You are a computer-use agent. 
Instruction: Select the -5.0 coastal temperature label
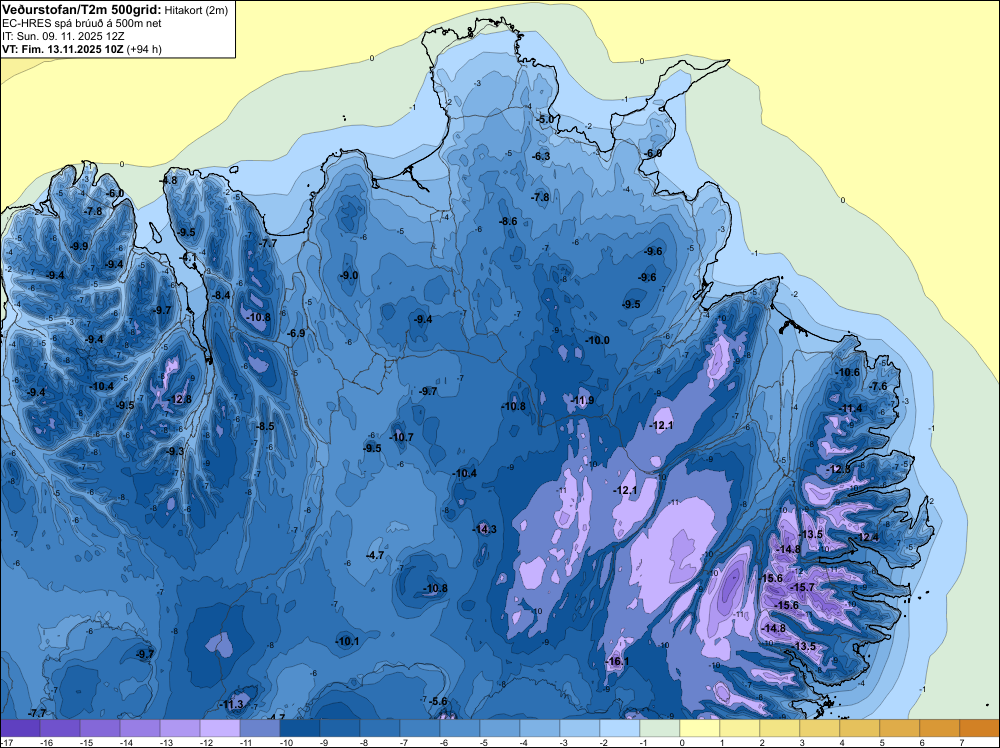(x=545, y=120)
